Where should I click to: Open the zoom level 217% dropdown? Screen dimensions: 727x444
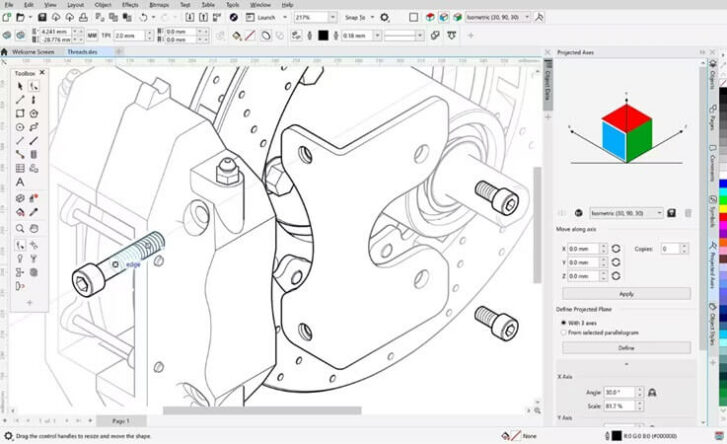point(333,17)
